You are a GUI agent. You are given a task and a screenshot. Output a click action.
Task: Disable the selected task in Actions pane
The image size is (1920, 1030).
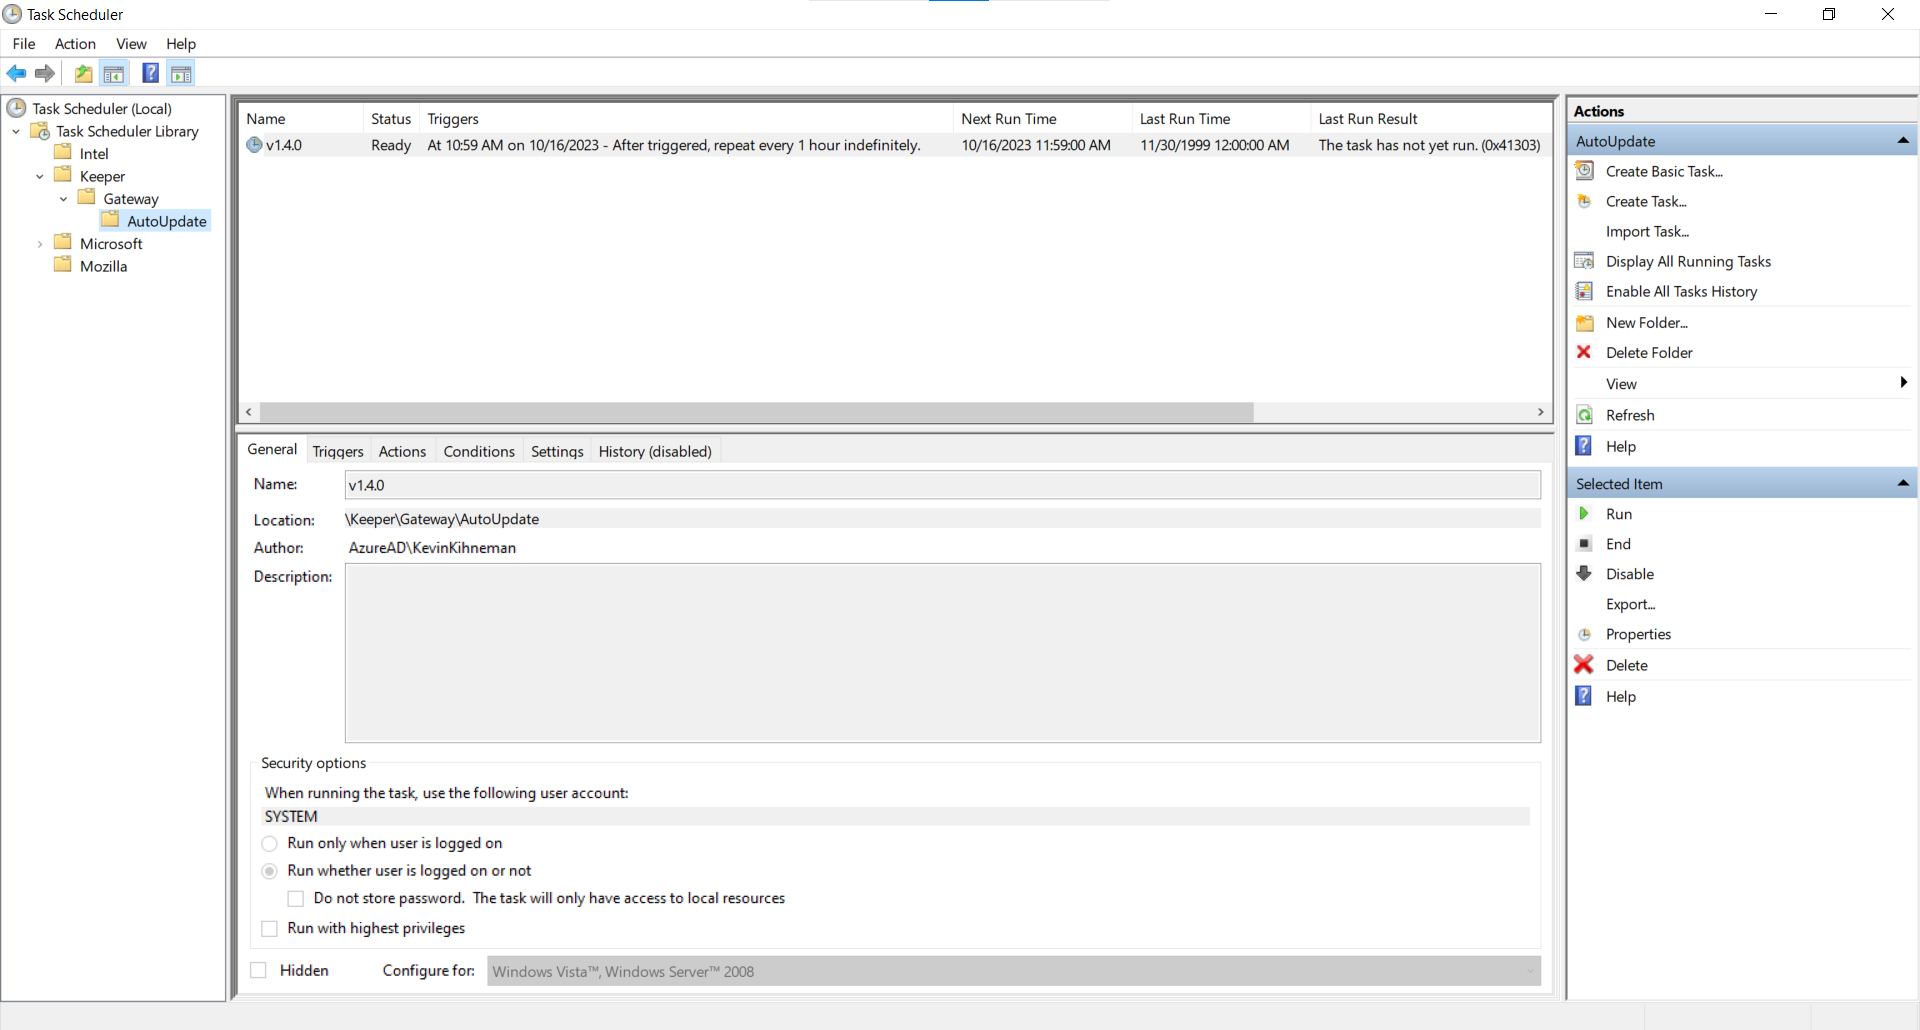1629,574
